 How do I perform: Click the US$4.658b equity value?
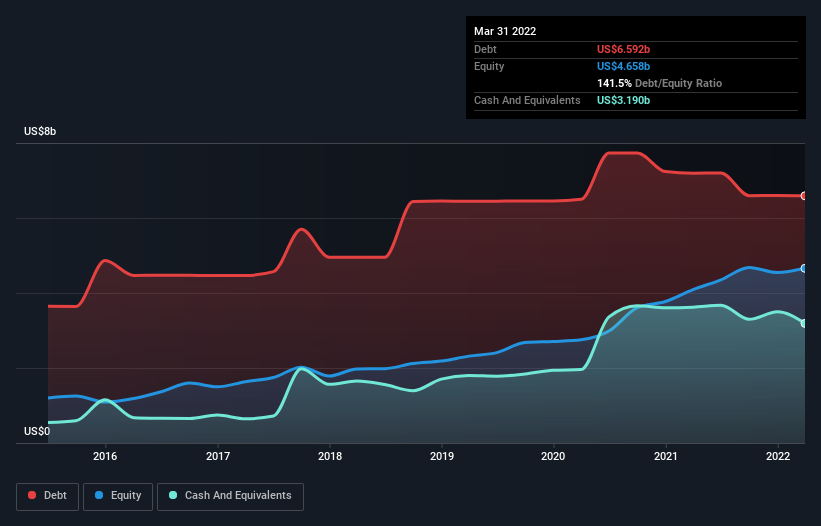pyautogui.click(x=623, y=66)
